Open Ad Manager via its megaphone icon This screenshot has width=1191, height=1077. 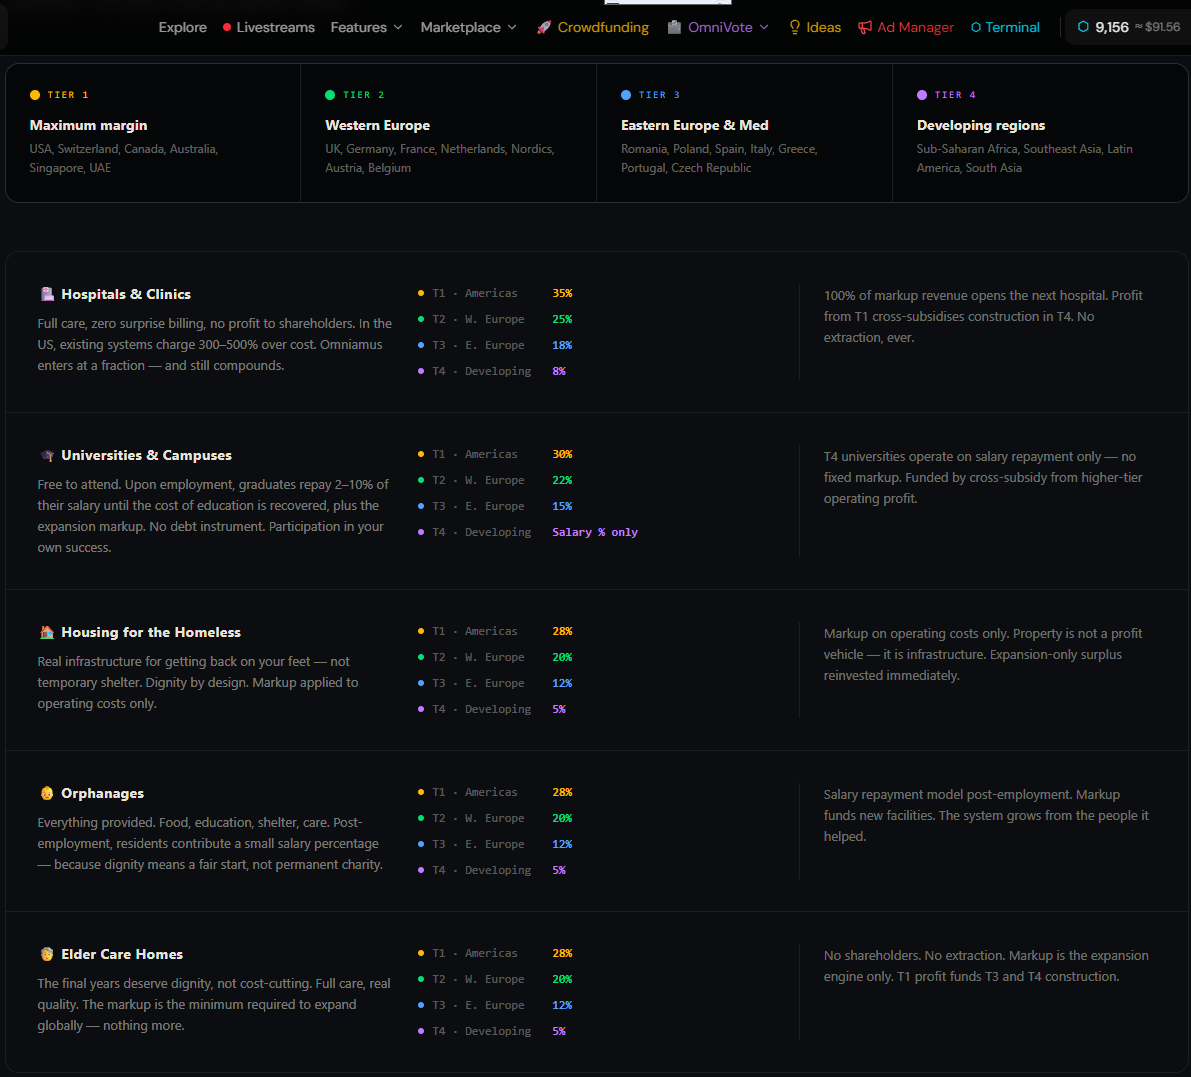(865, 27)
